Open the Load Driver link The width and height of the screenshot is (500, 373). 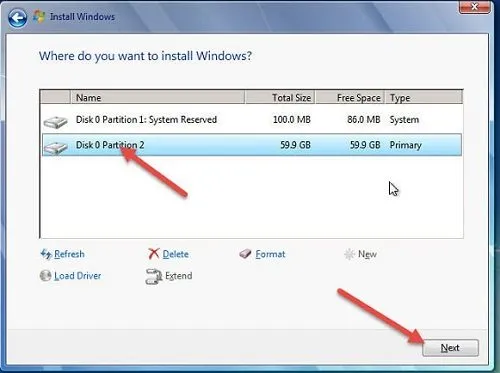click(x=78, y=276)
